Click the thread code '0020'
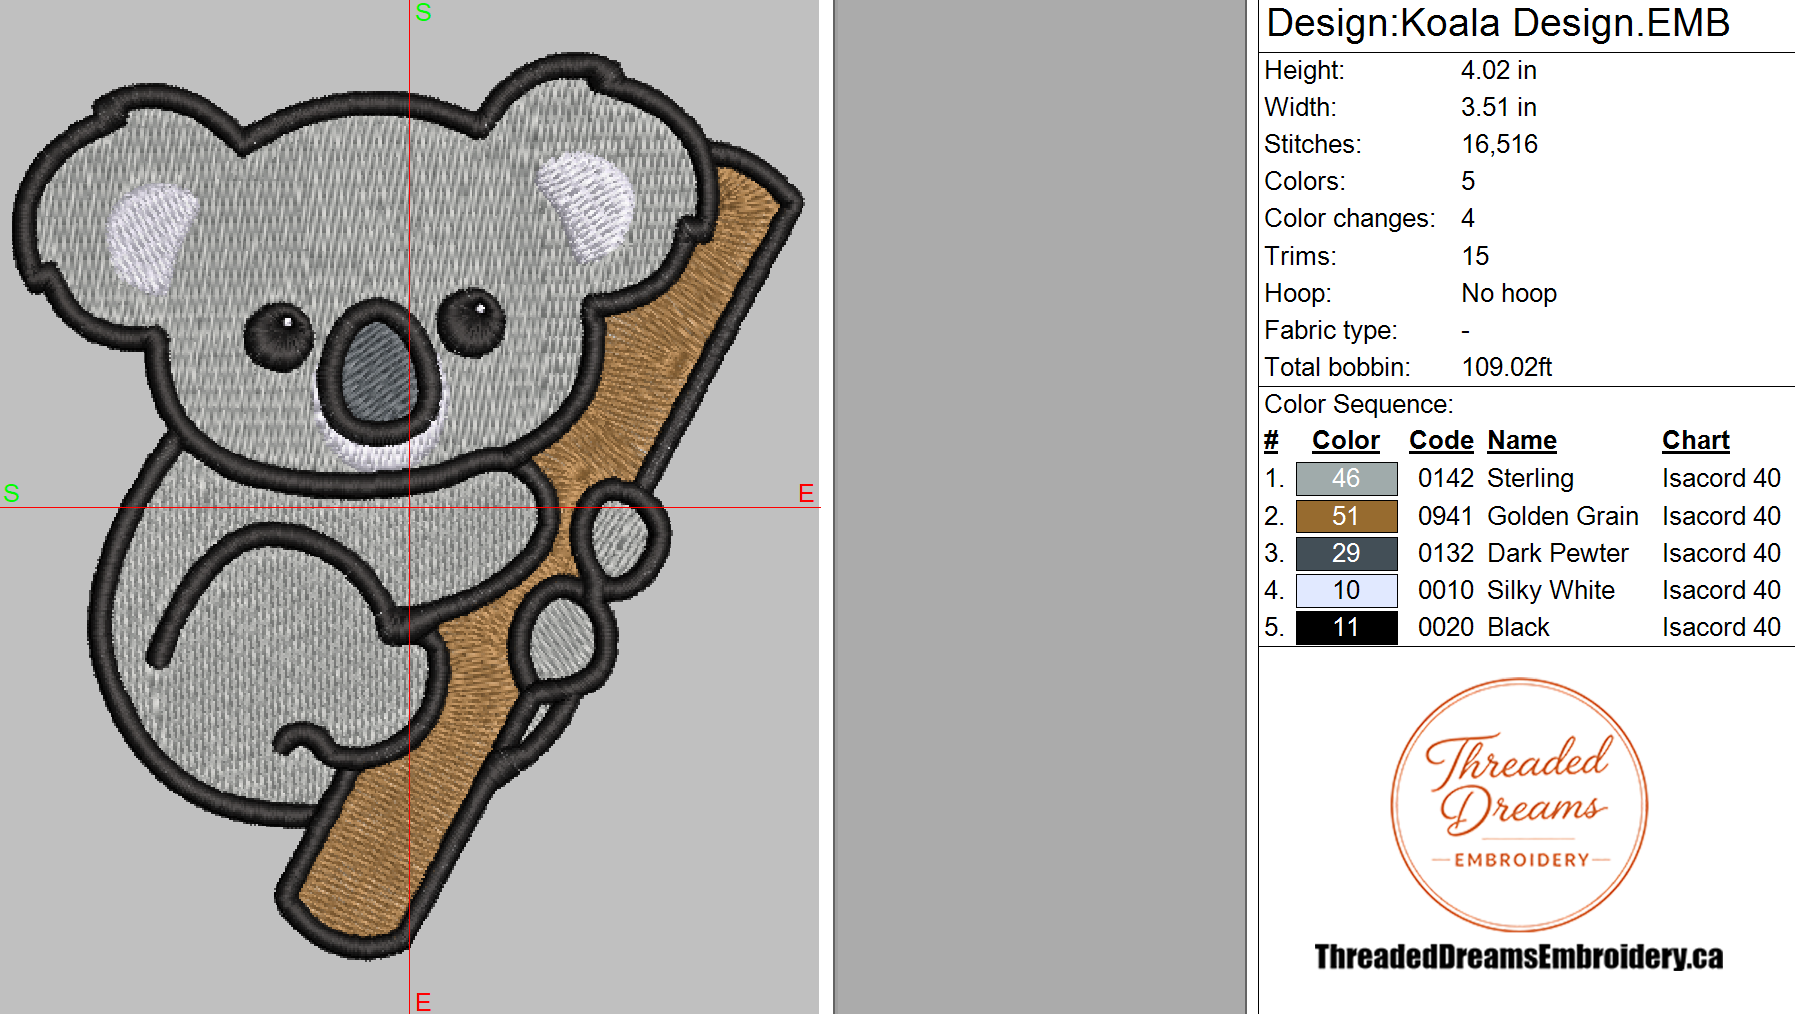The image size is (1795, 1014). (x=1446, y=627)
